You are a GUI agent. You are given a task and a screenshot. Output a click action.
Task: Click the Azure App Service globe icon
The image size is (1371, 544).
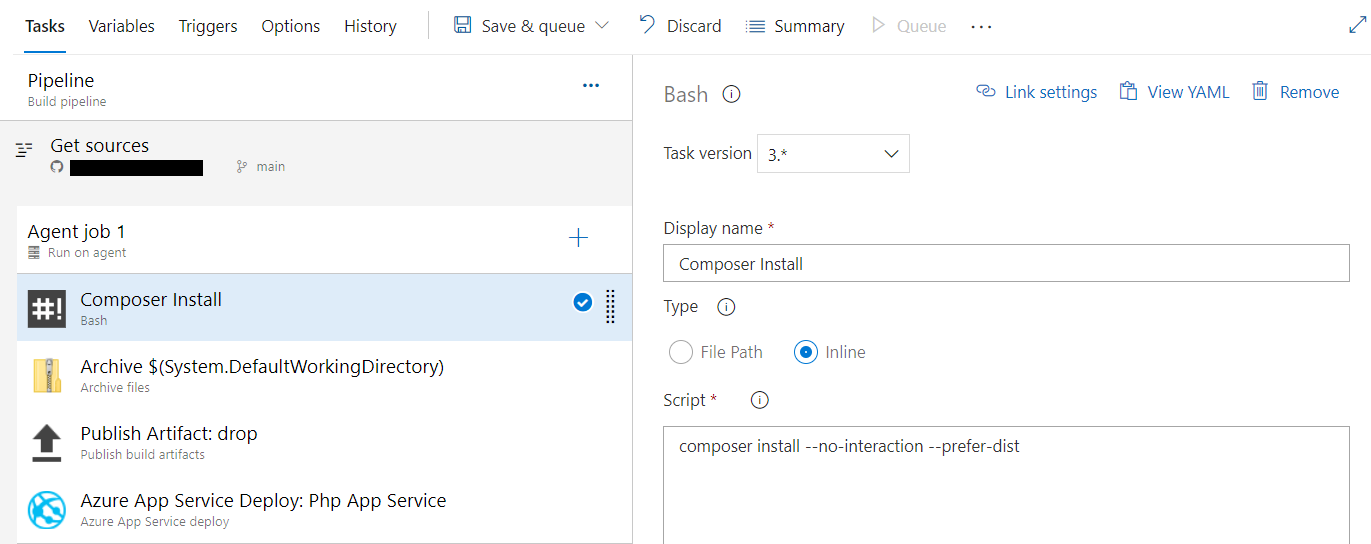click(47, 509)
